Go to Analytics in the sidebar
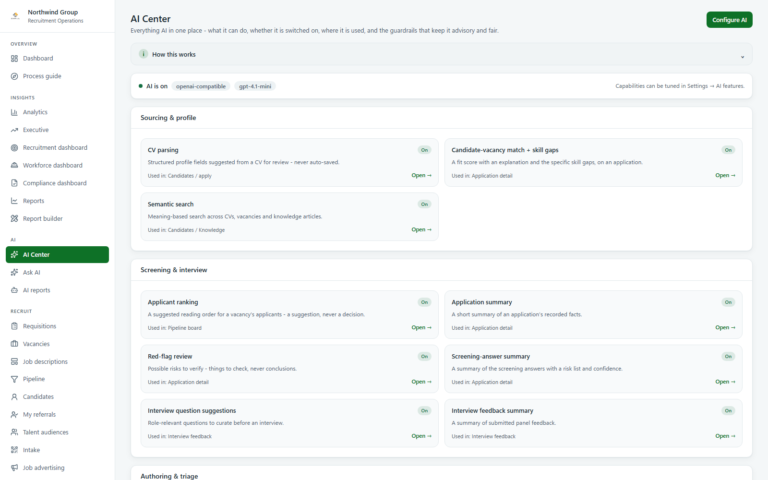The height and width of the screenshot is (480, 768). [57, 112]
